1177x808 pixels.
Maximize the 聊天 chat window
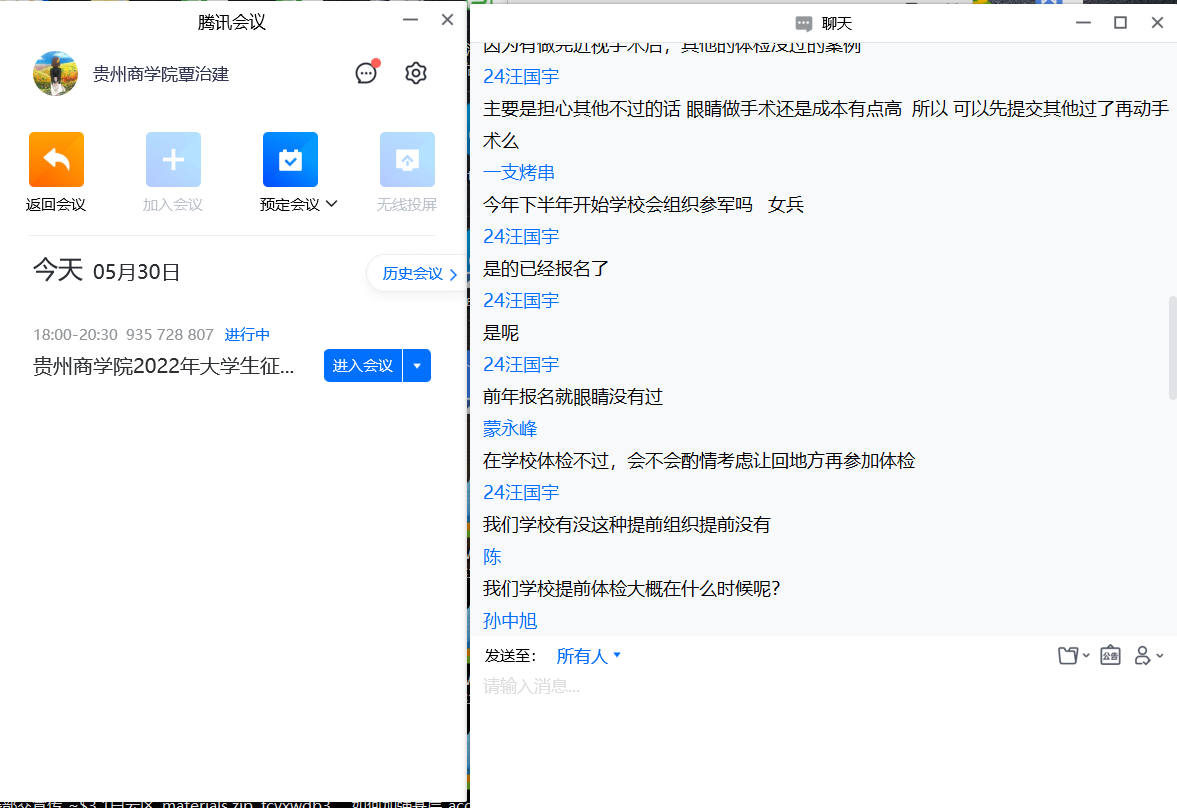[1120, 22]
